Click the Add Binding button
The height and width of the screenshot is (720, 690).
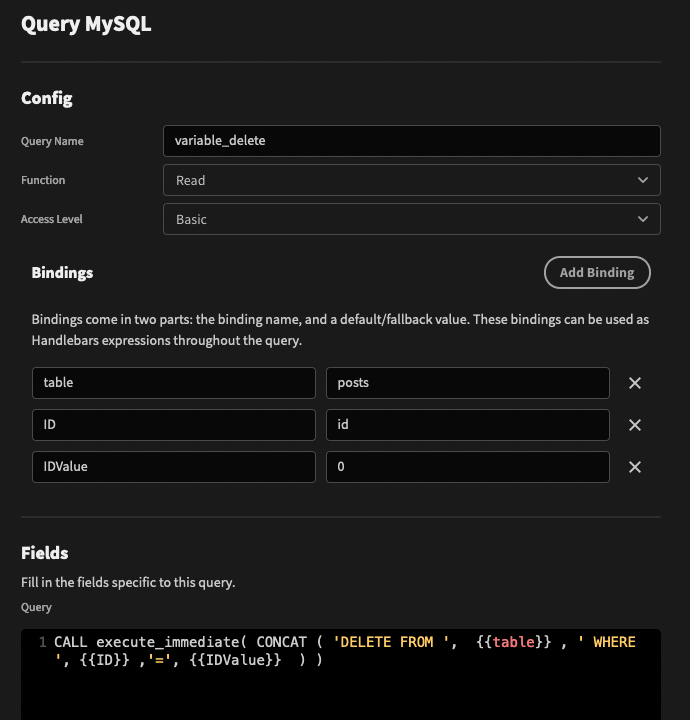pos(597,272)
